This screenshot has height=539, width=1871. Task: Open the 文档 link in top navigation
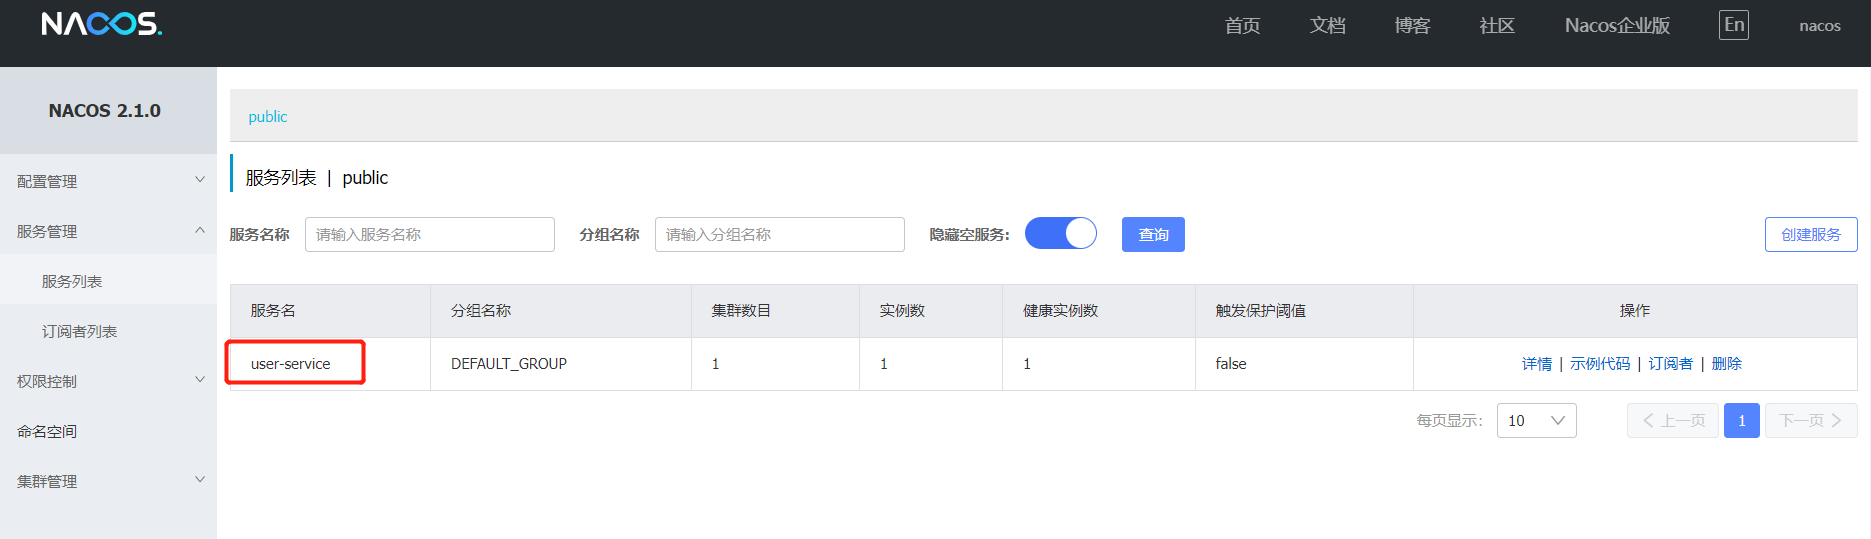1327,26
